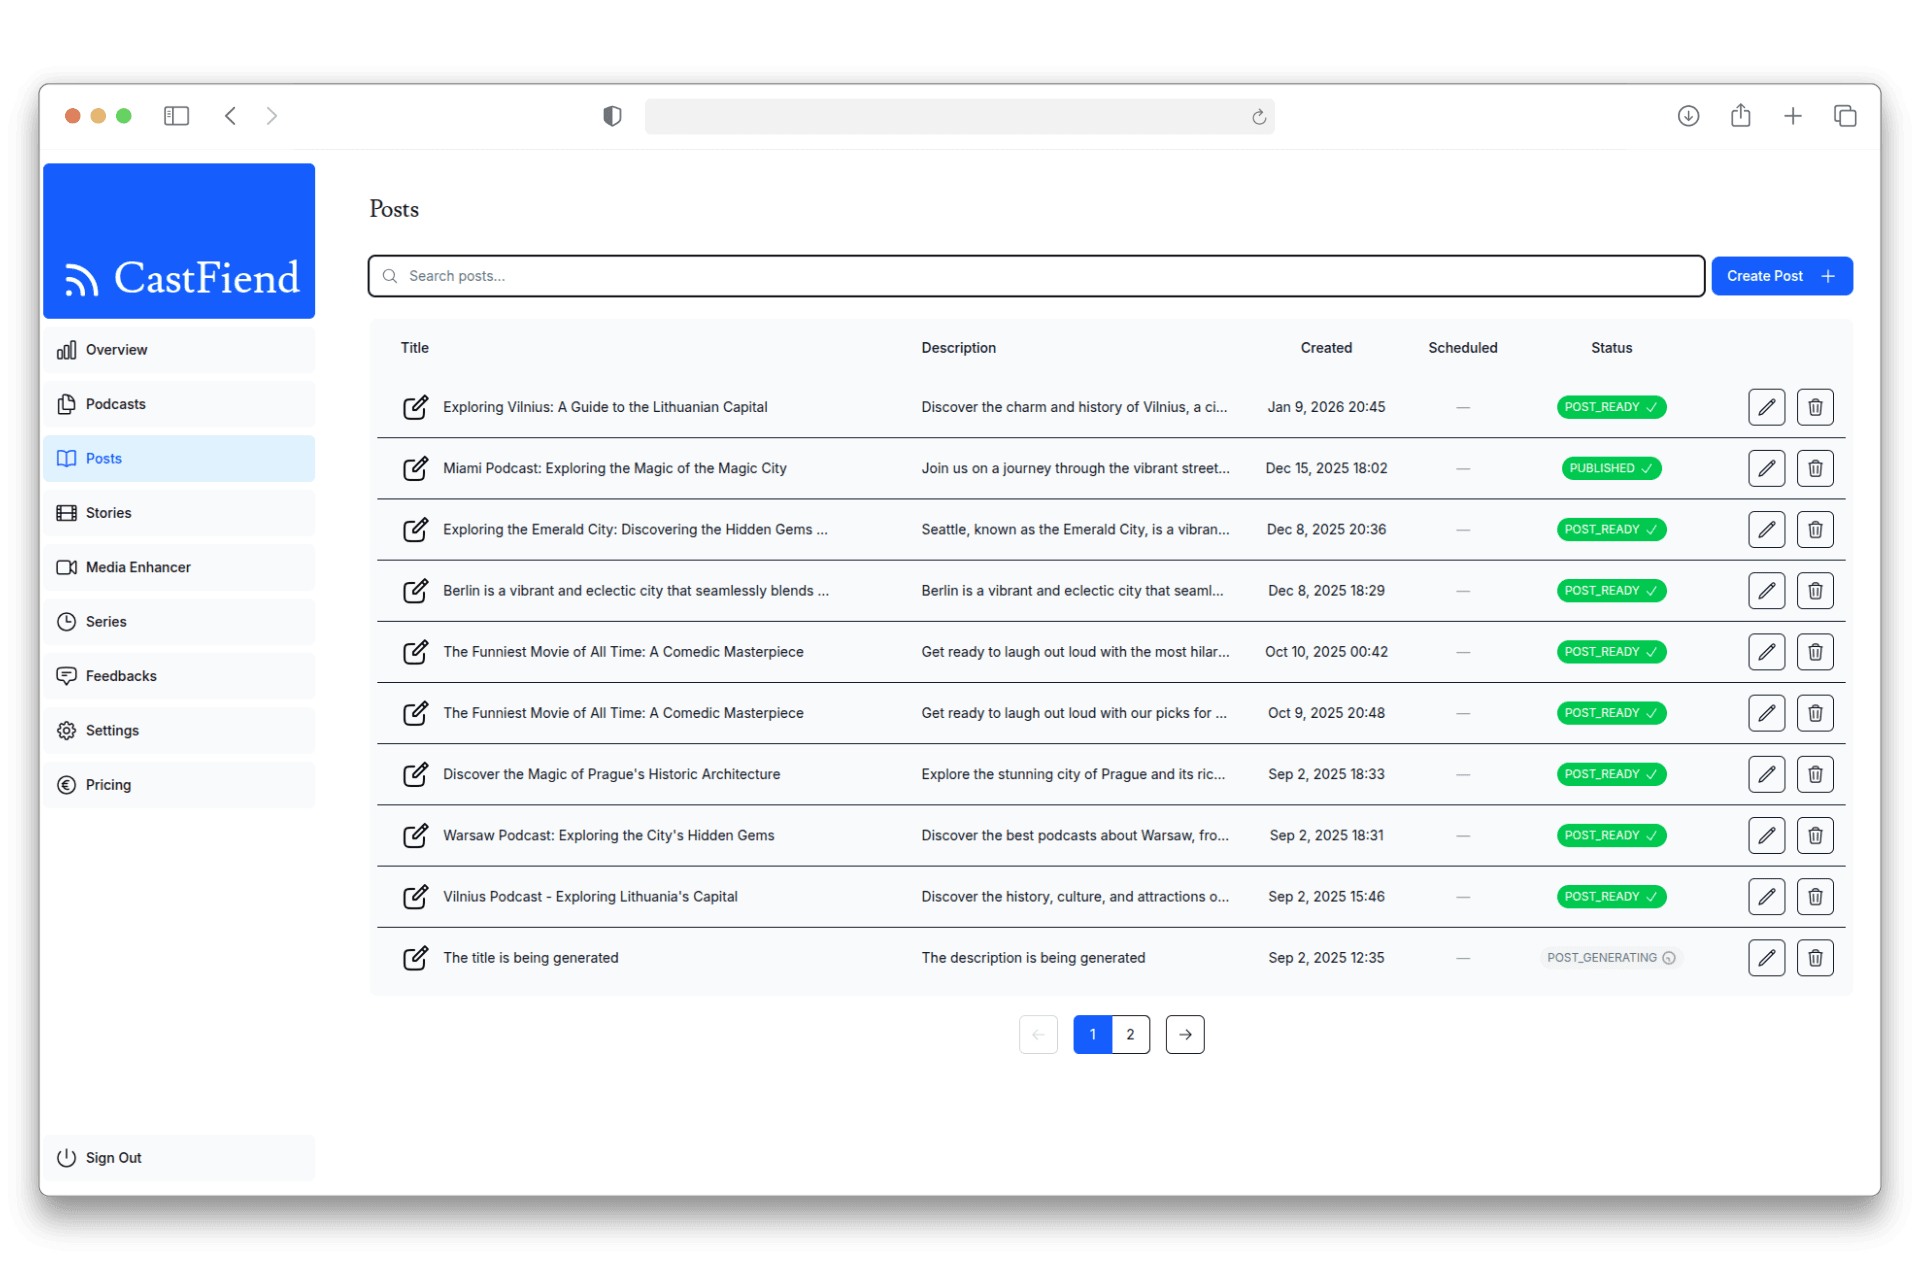Go back in browser history
Viewport: 1920px width, 1280px height.
click(231, 116)
